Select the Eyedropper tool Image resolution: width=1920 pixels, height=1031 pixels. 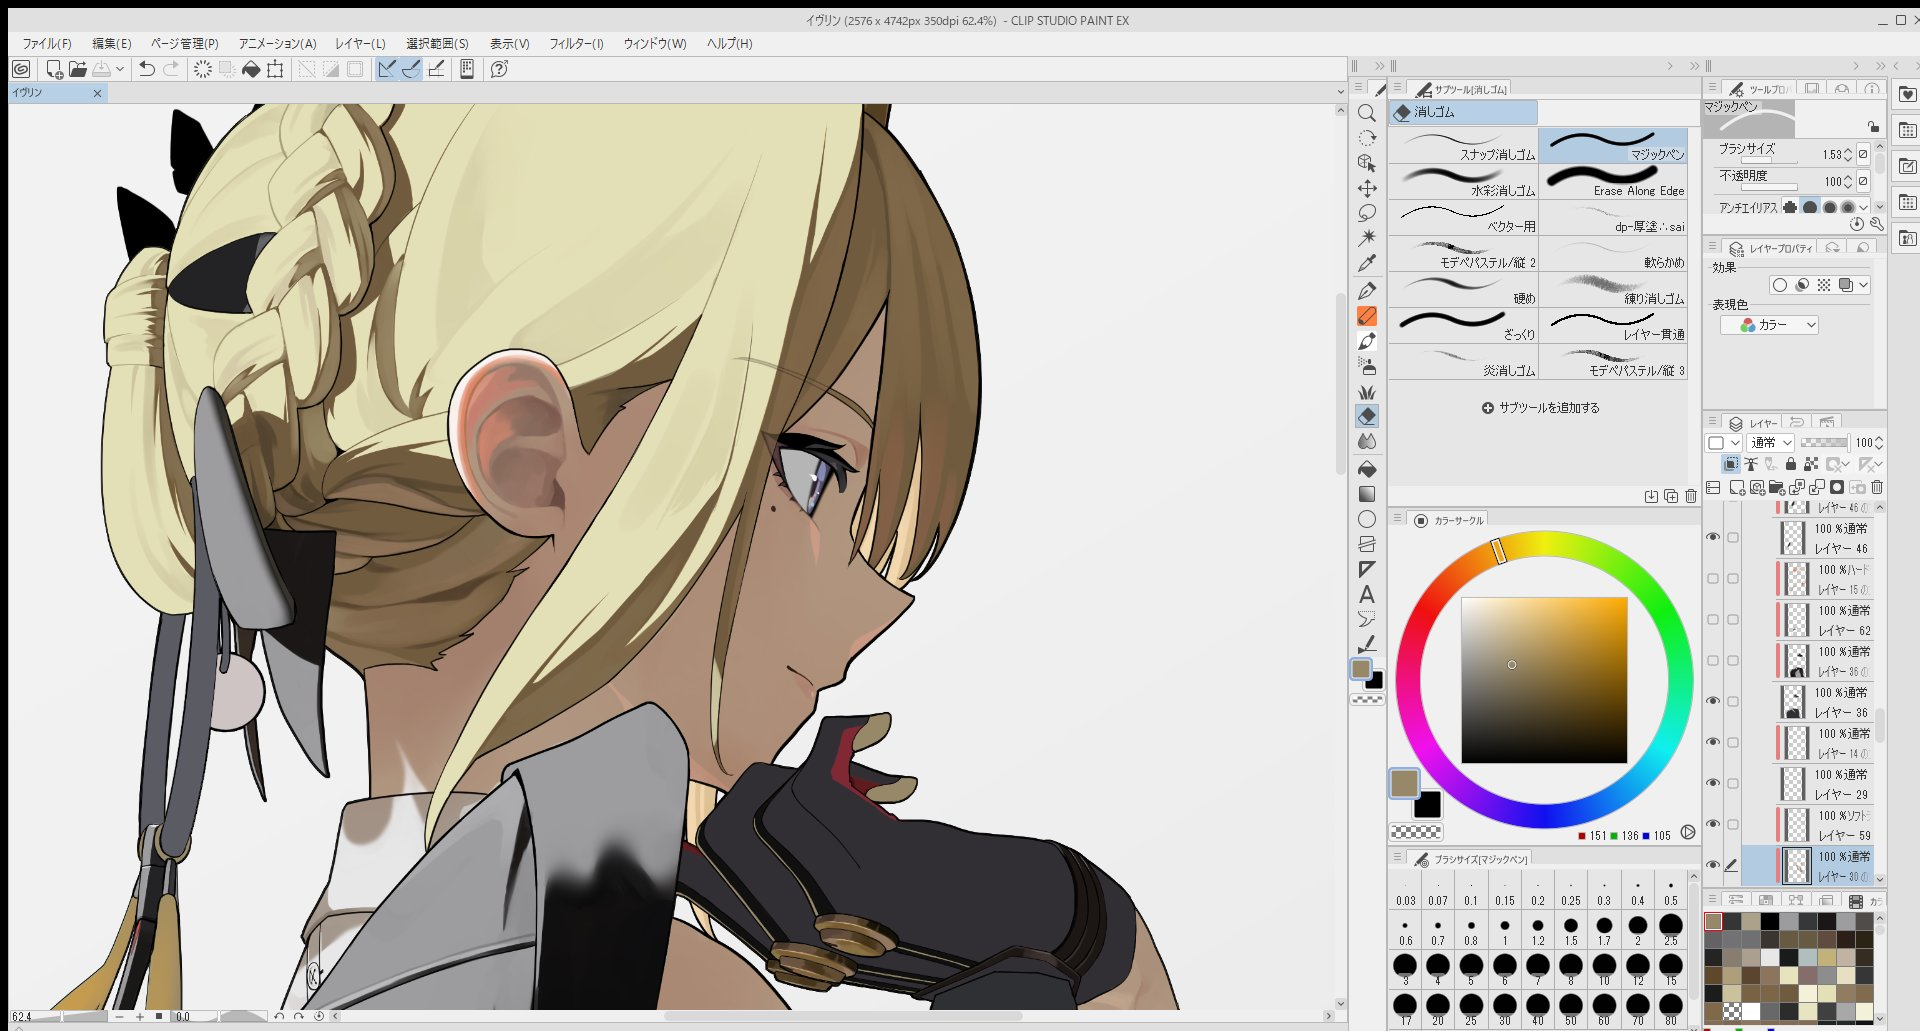(x=1367, y=263)
